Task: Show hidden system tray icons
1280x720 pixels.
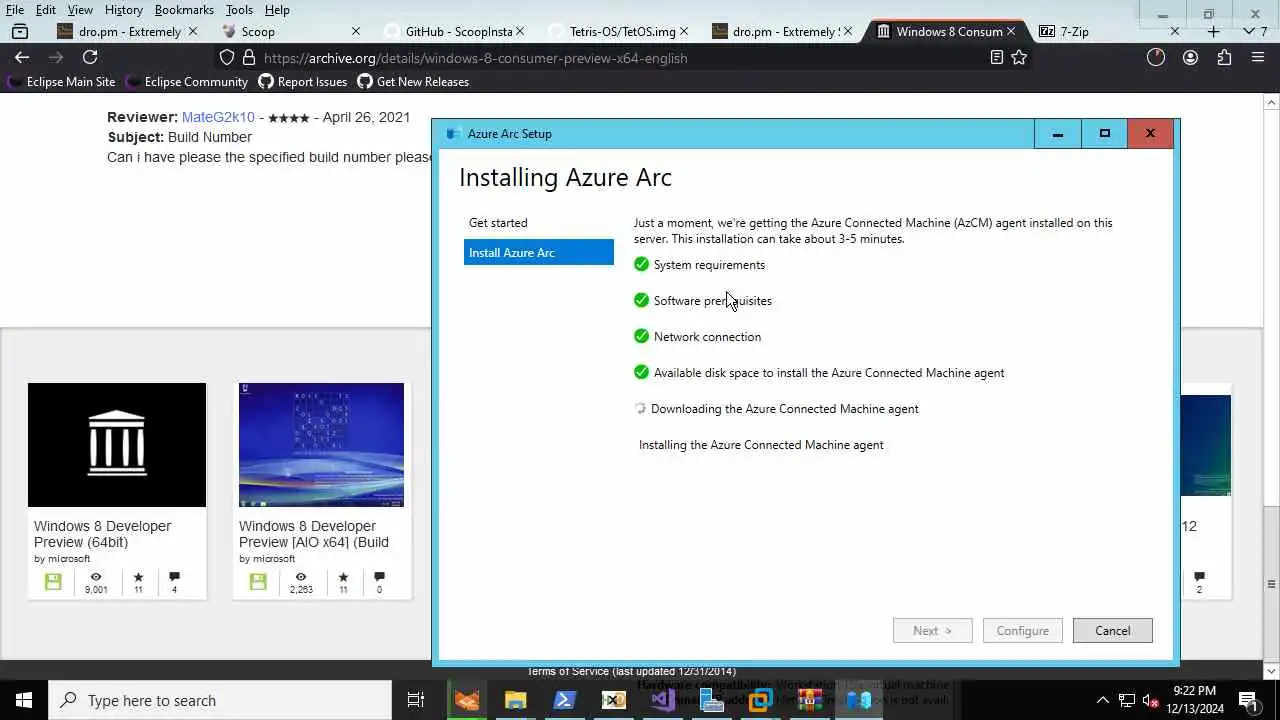Action: tap(1102, 700)
